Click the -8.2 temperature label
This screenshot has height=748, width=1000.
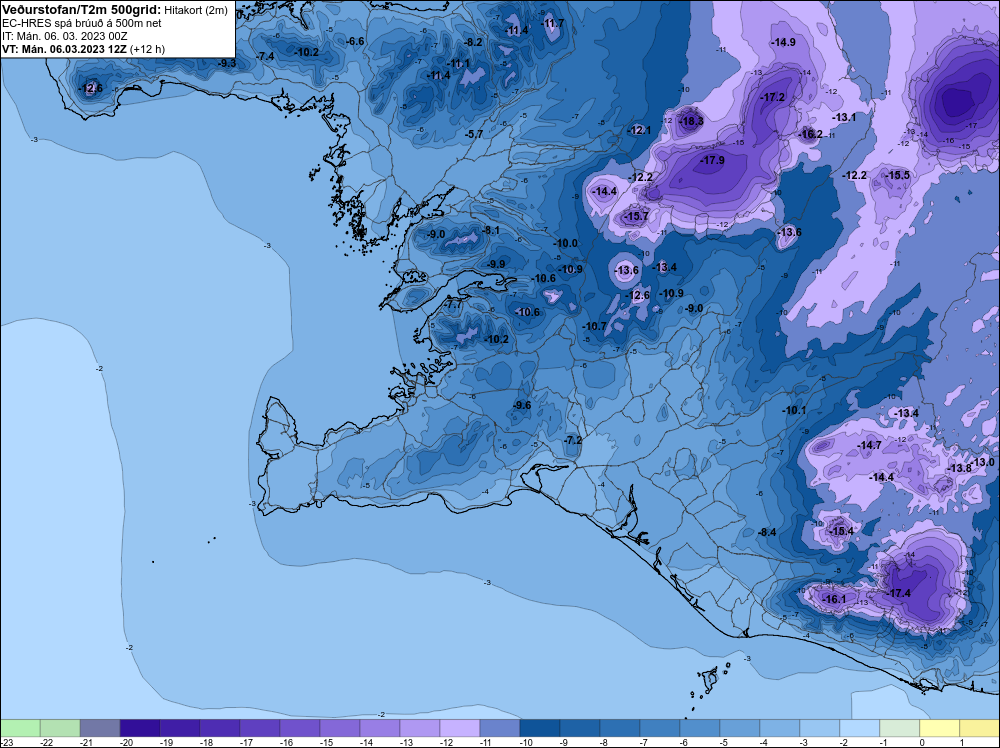[x=473, y=42]
